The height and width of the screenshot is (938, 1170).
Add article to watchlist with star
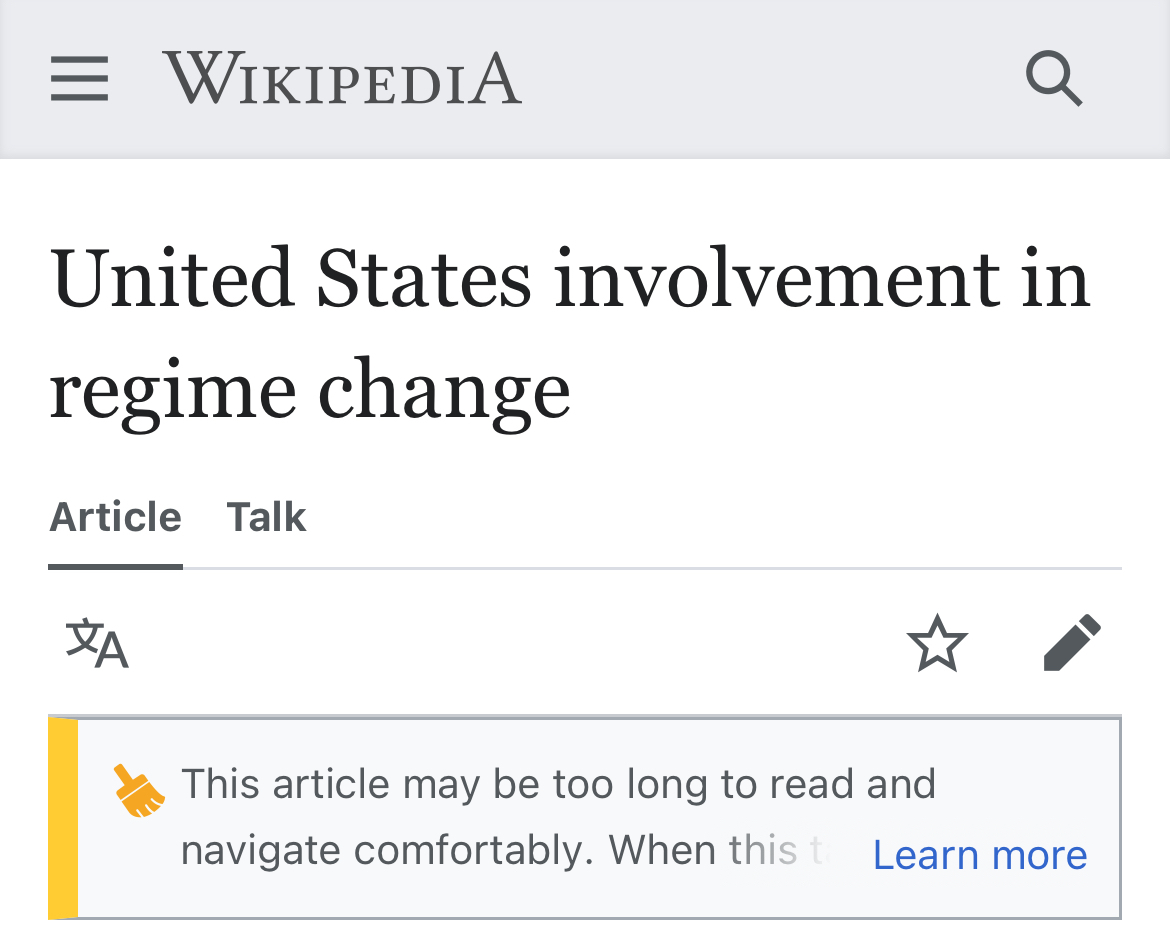click(937, 643)
